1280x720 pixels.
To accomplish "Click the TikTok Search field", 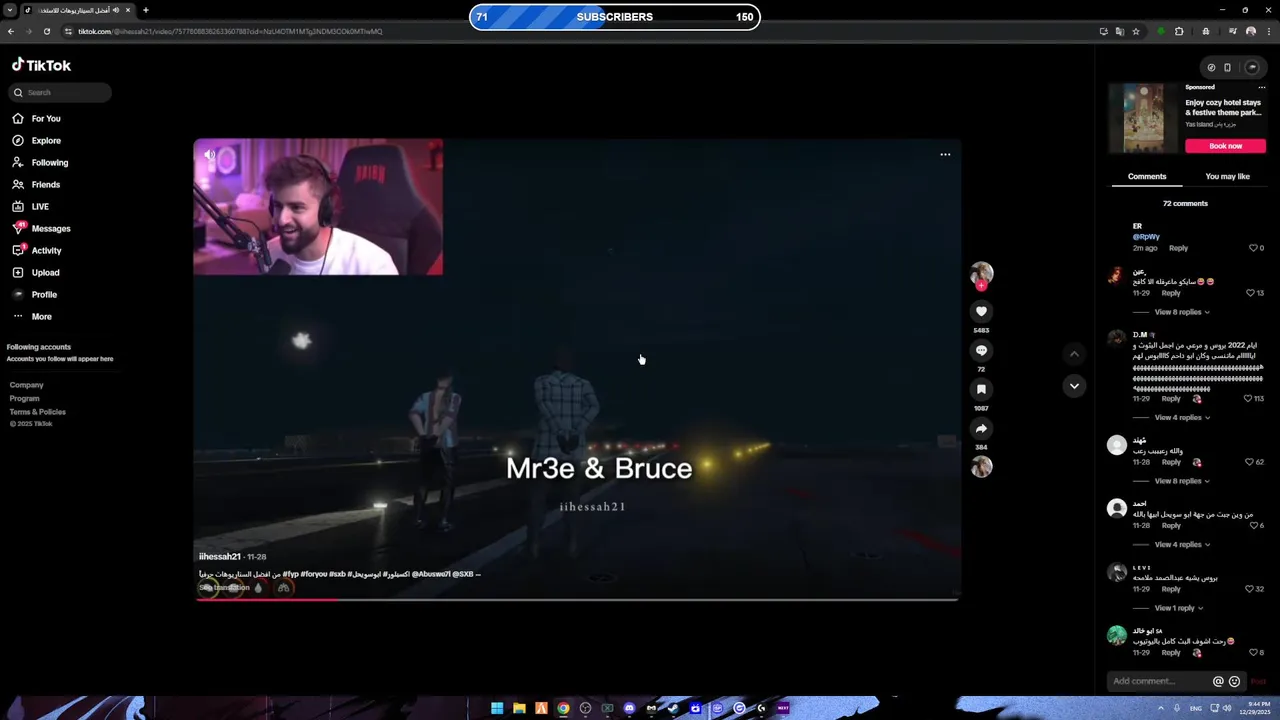I will 60,92.
